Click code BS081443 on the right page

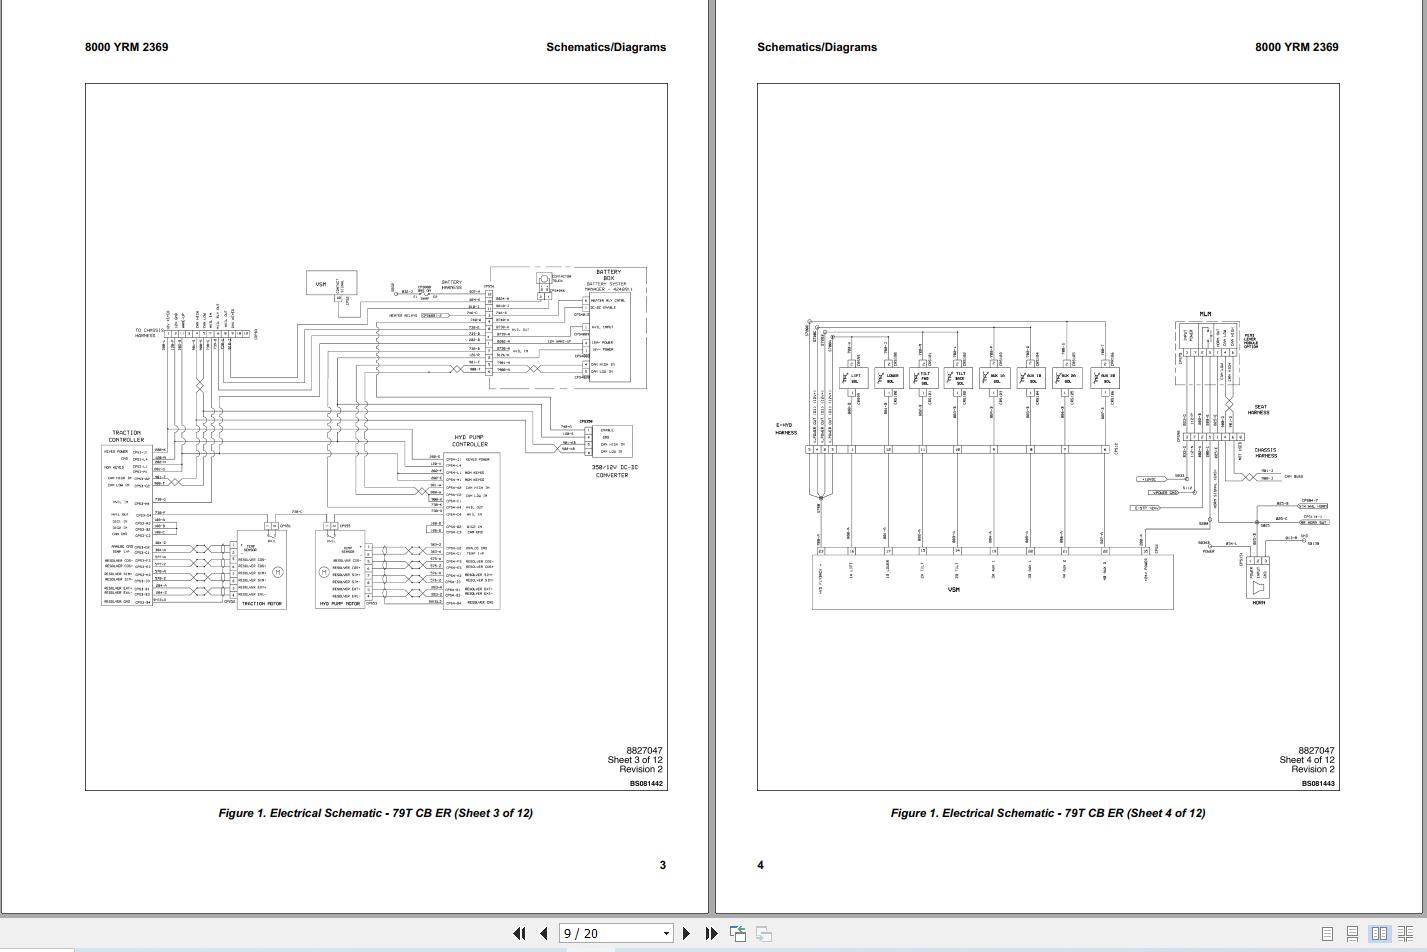pos(1318,783)
